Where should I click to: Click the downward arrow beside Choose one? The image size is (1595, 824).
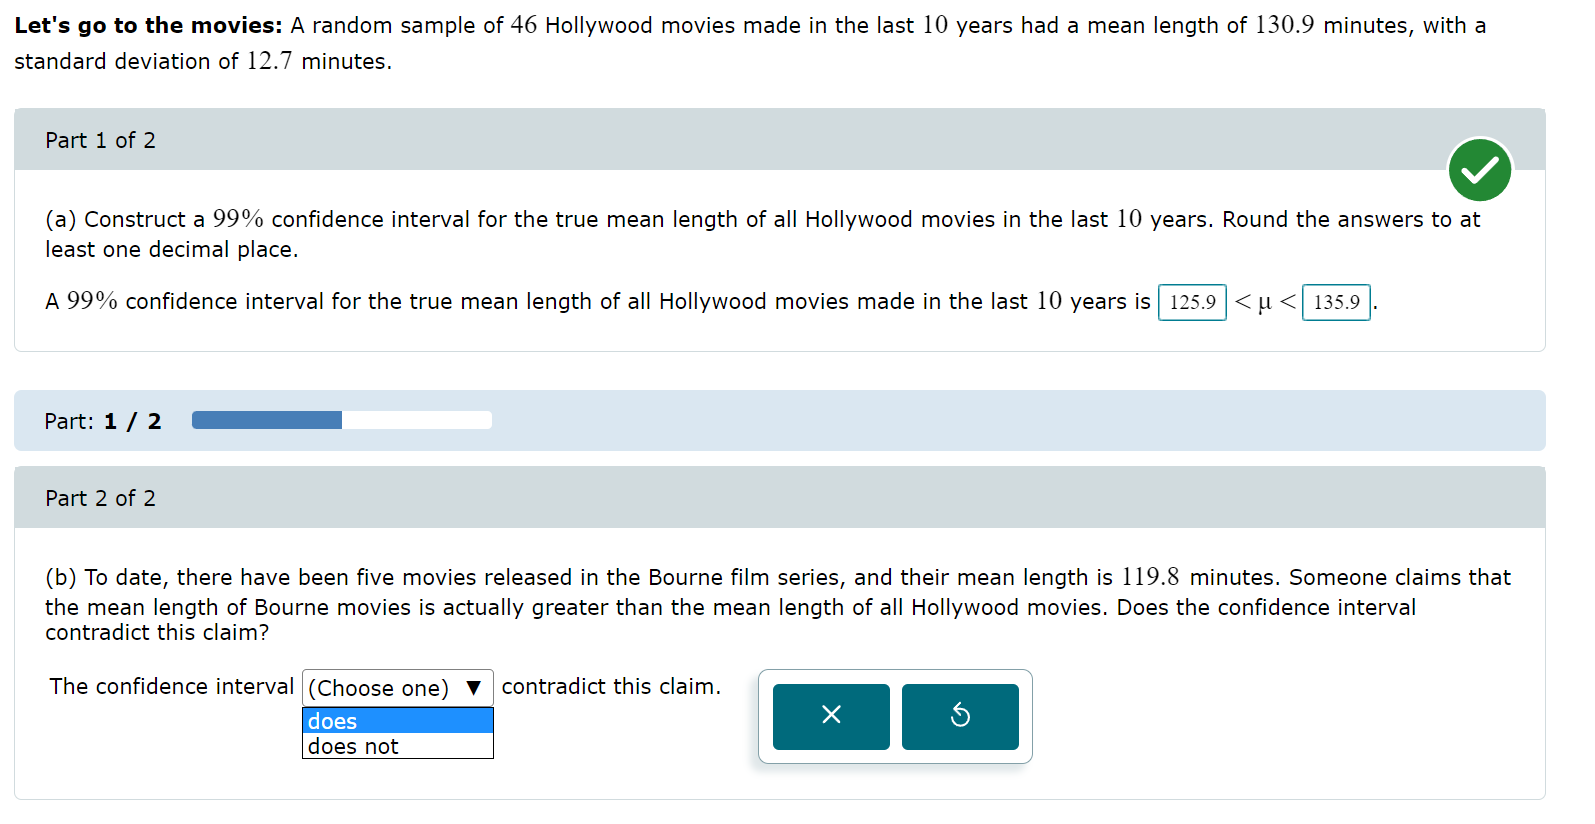click(474, 688)
